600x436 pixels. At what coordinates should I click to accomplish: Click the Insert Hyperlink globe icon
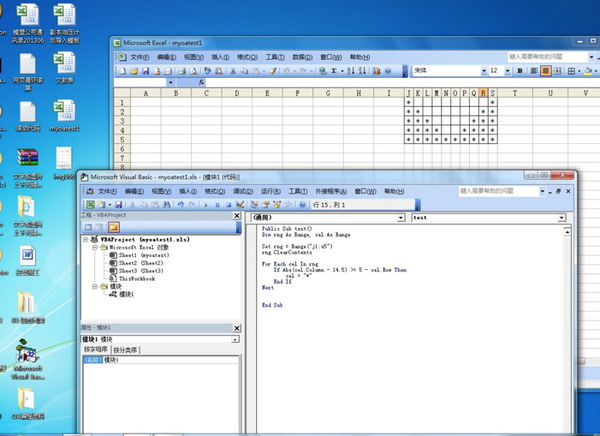point(323,71)
